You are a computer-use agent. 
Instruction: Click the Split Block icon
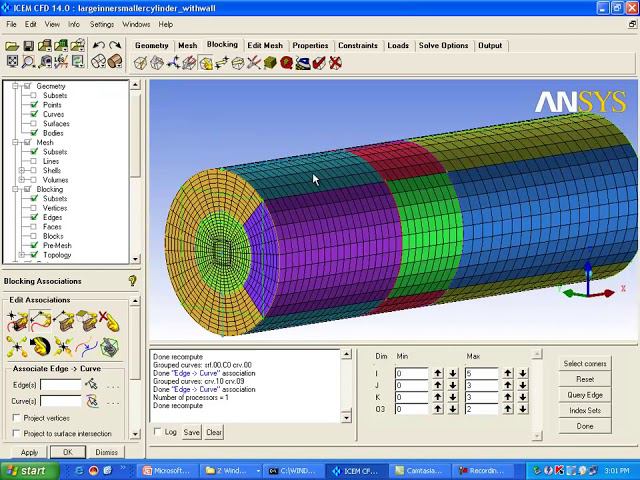pyautogui.click(x=157, y=63)
